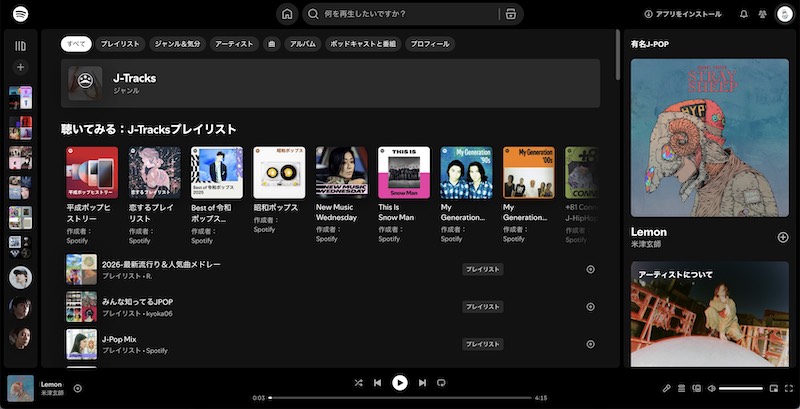Collapse Your Library sidebar icon
Screen dimensions: 800x409
(20, 46)
